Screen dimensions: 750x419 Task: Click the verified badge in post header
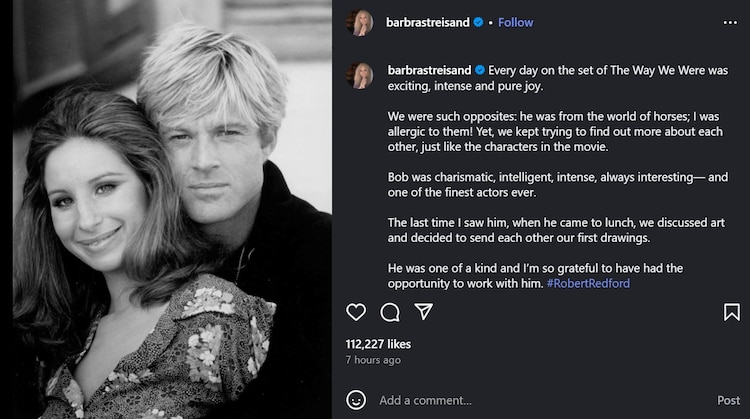coord(478,22)
